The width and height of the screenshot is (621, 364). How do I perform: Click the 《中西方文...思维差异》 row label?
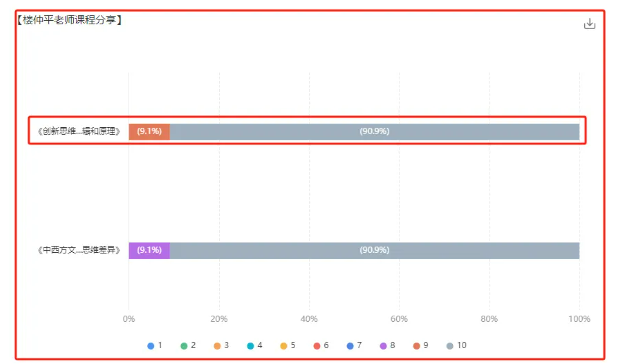click(79, 250)
